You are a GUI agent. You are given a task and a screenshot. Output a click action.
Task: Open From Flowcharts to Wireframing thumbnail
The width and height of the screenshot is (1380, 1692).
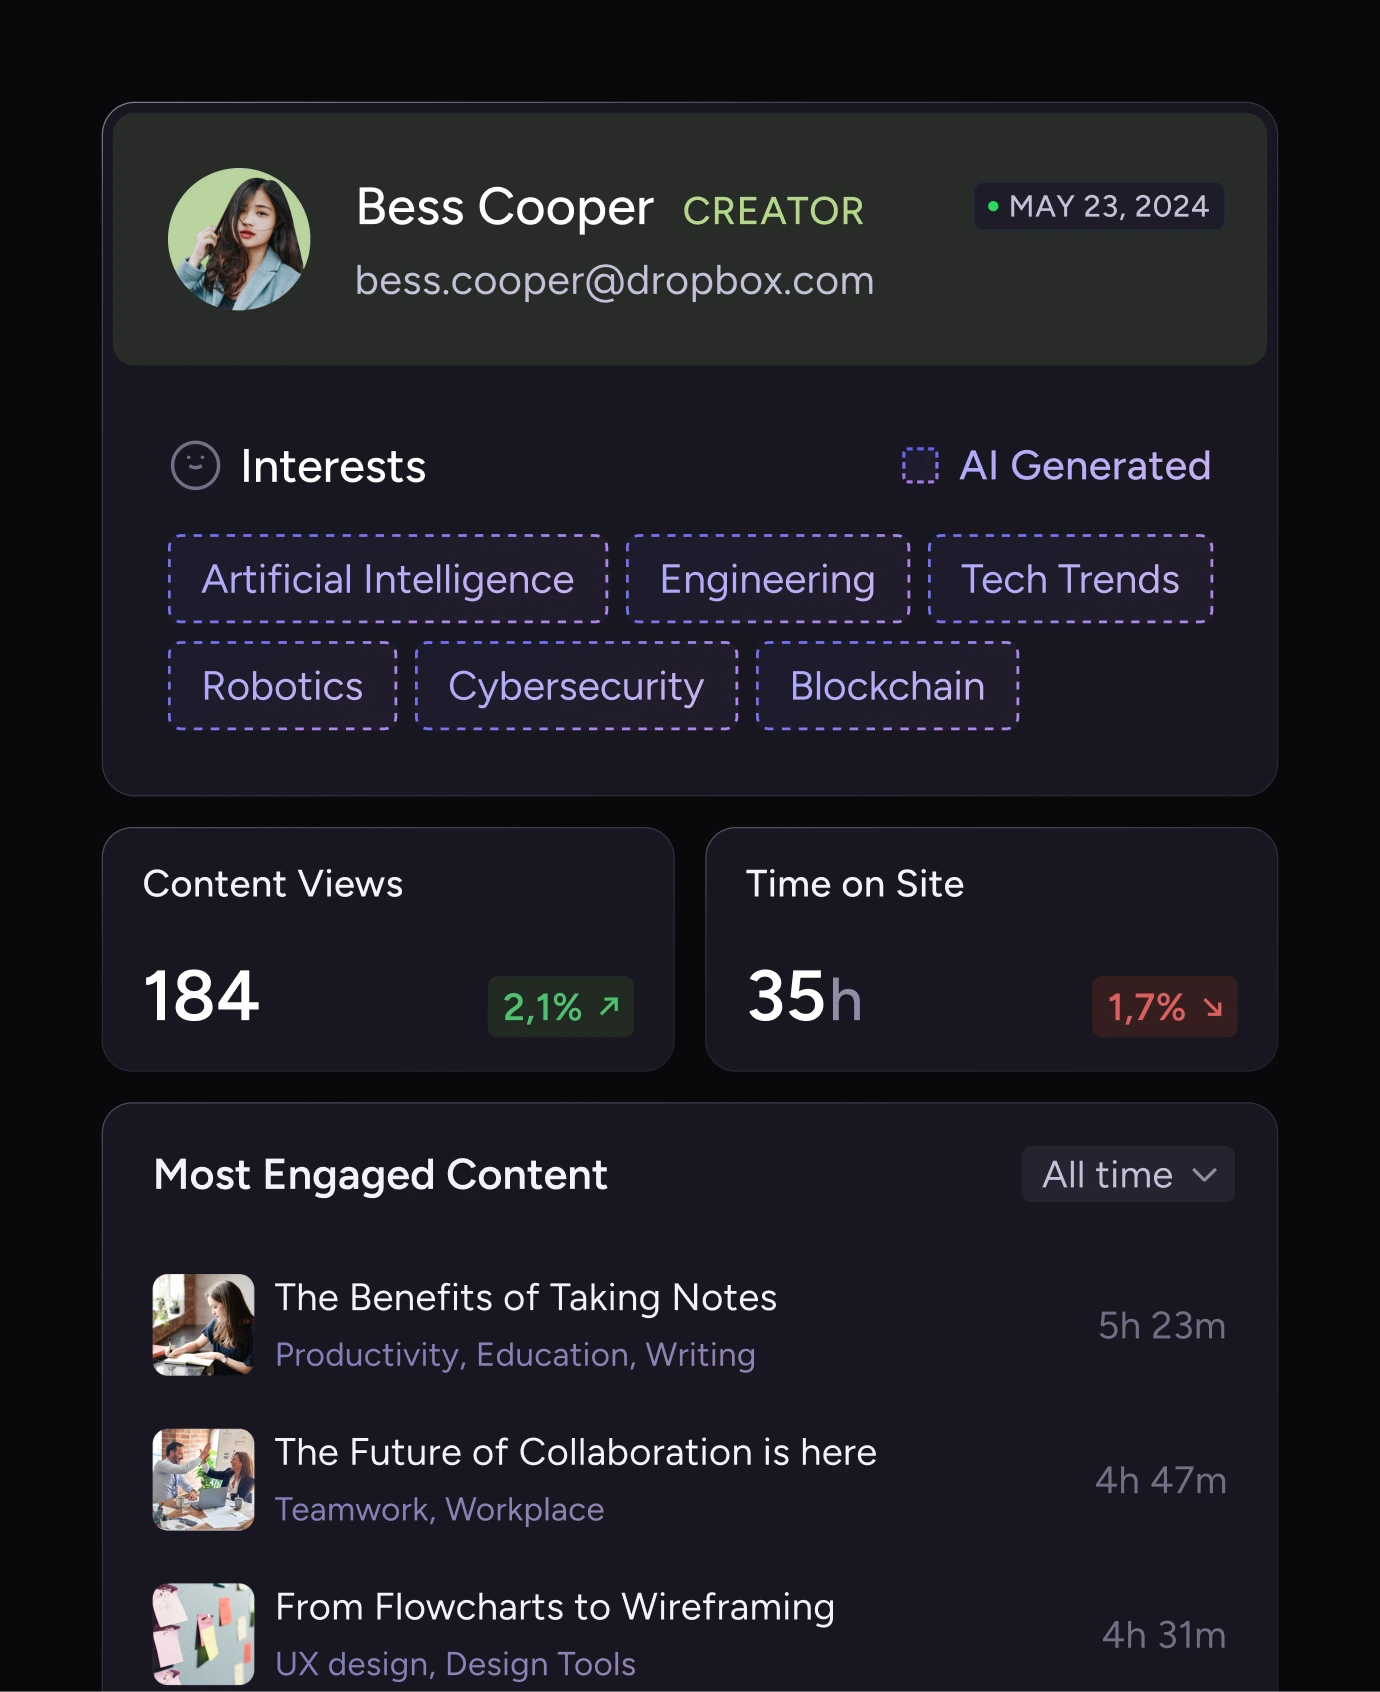coord(203,1634)
